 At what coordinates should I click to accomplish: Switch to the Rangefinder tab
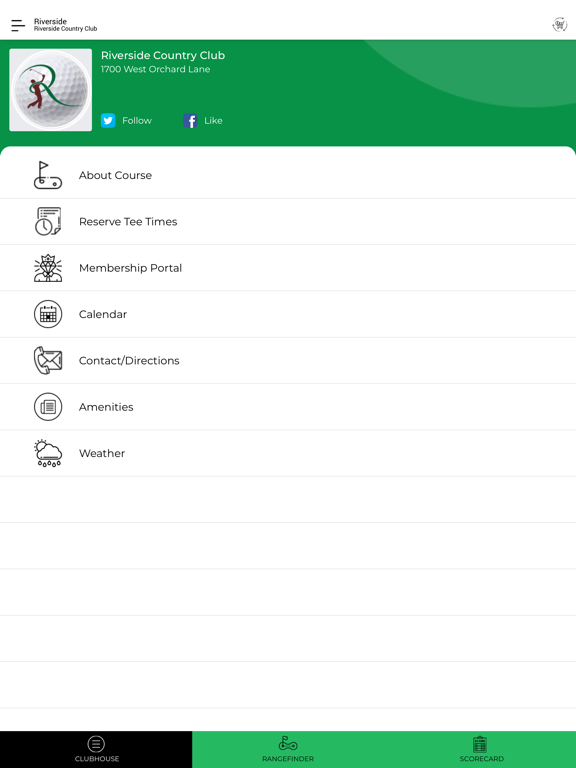coord(288,749)
